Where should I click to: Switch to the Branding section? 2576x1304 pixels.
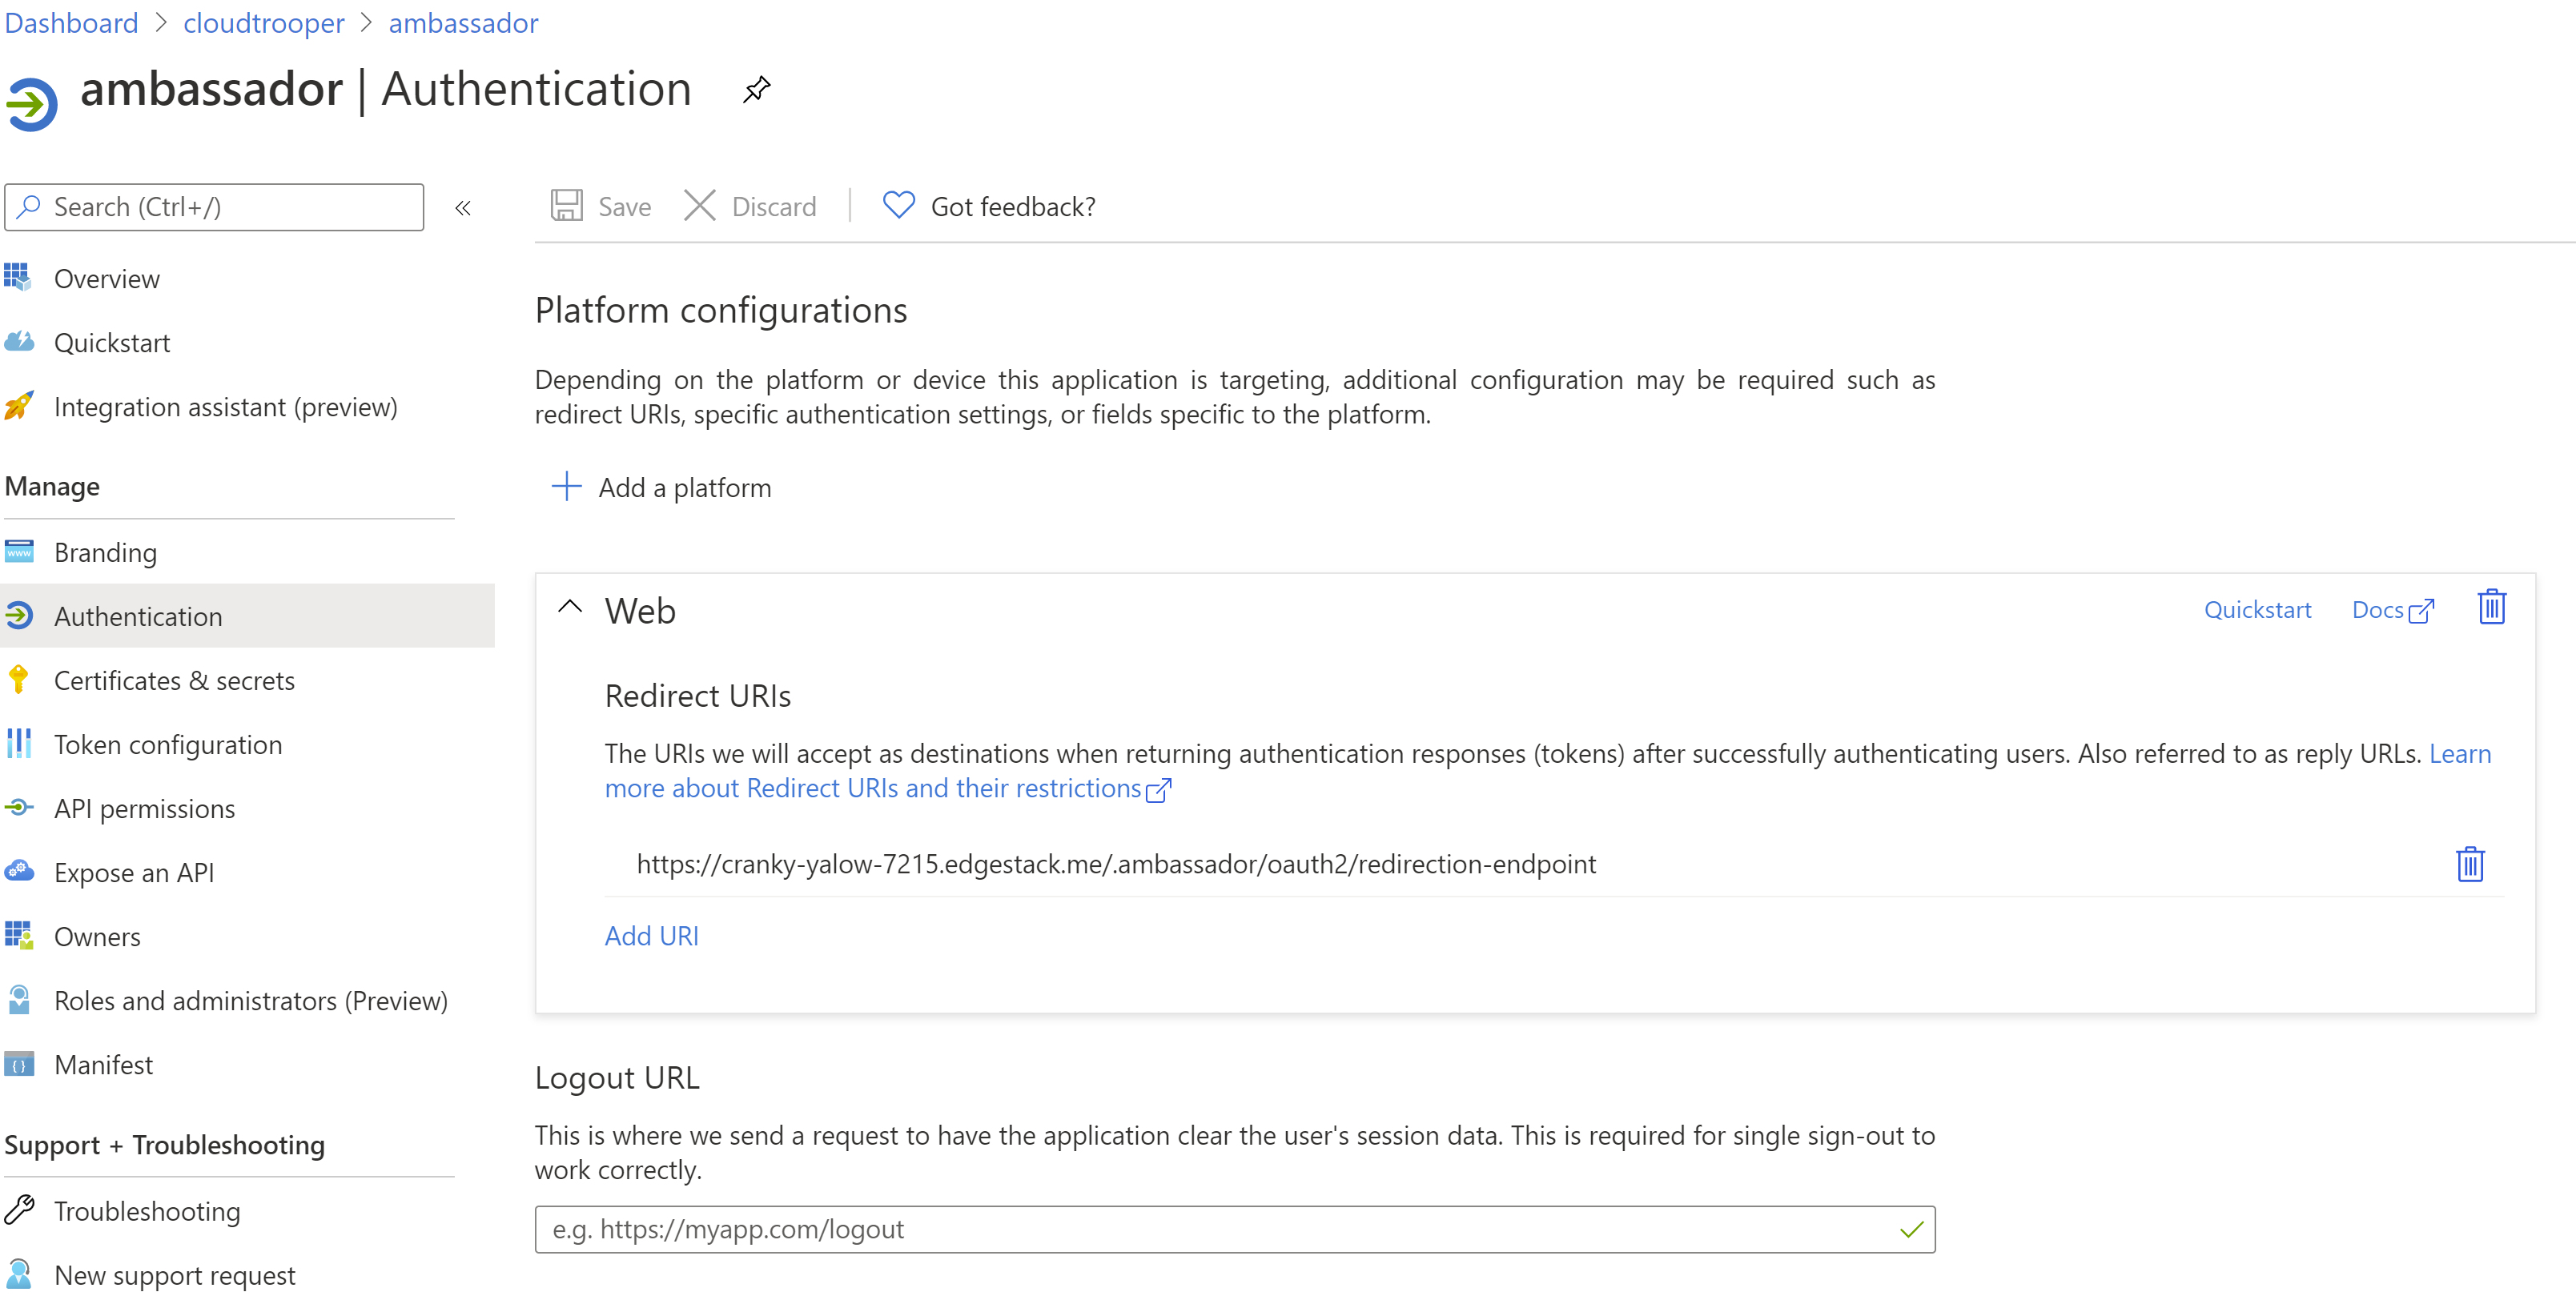click(x=105, y=551)
